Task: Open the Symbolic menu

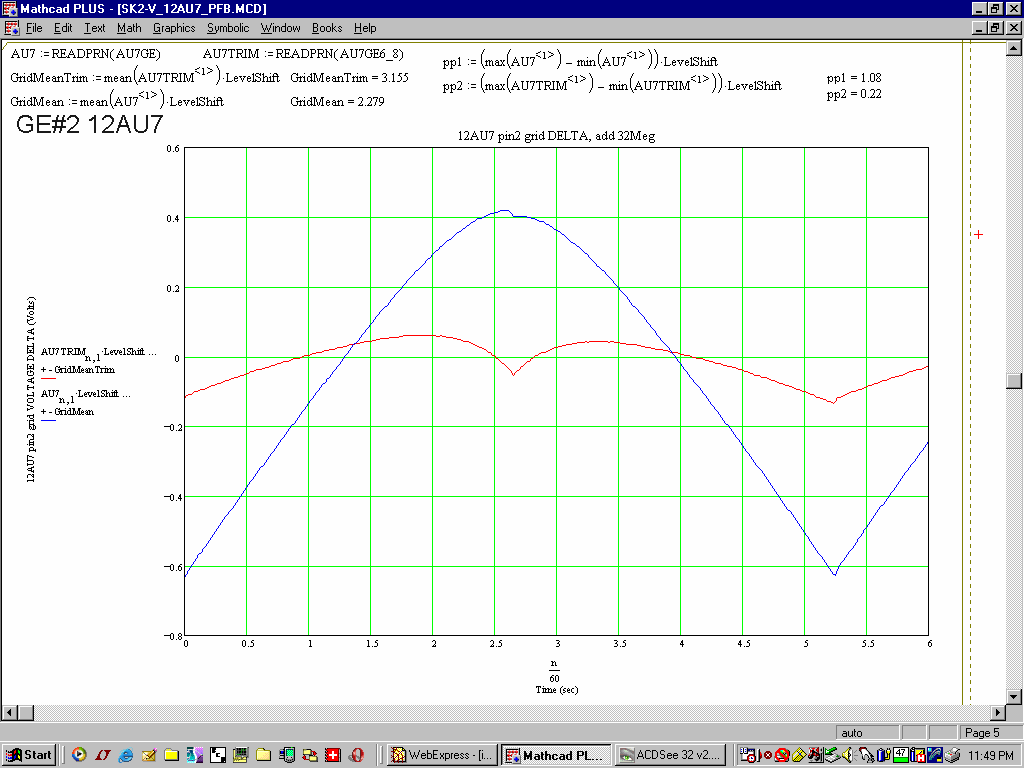Action: 228,28
